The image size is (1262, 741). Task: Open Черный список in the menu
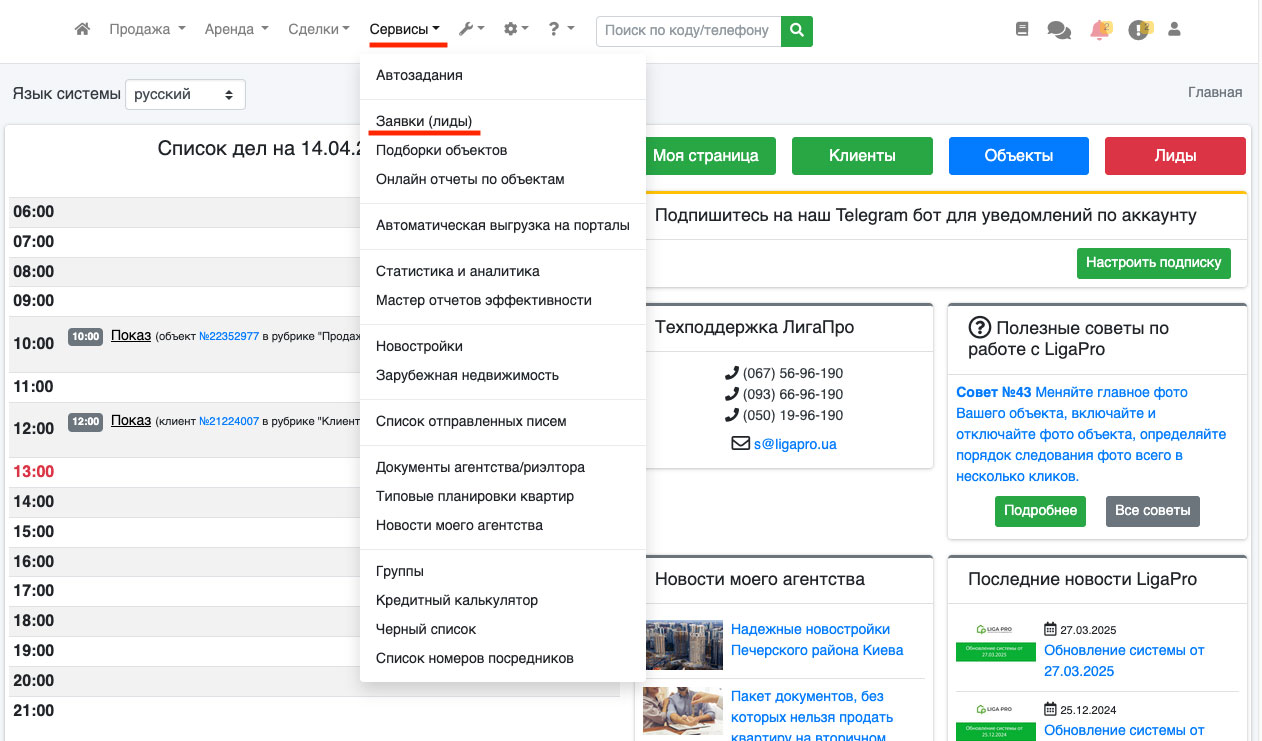tap(426, 629)
